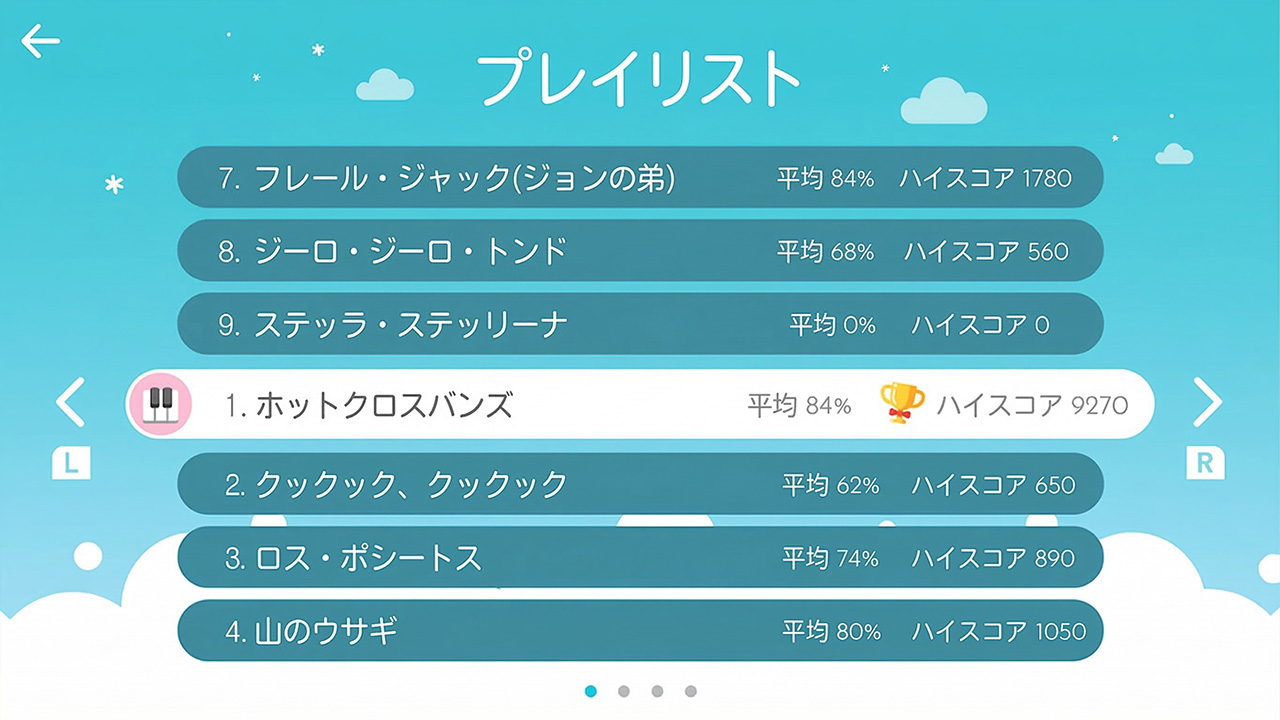The image size is (1280, 720).
Task: Go to next playlist page arrow
Action: point(1207,403)
